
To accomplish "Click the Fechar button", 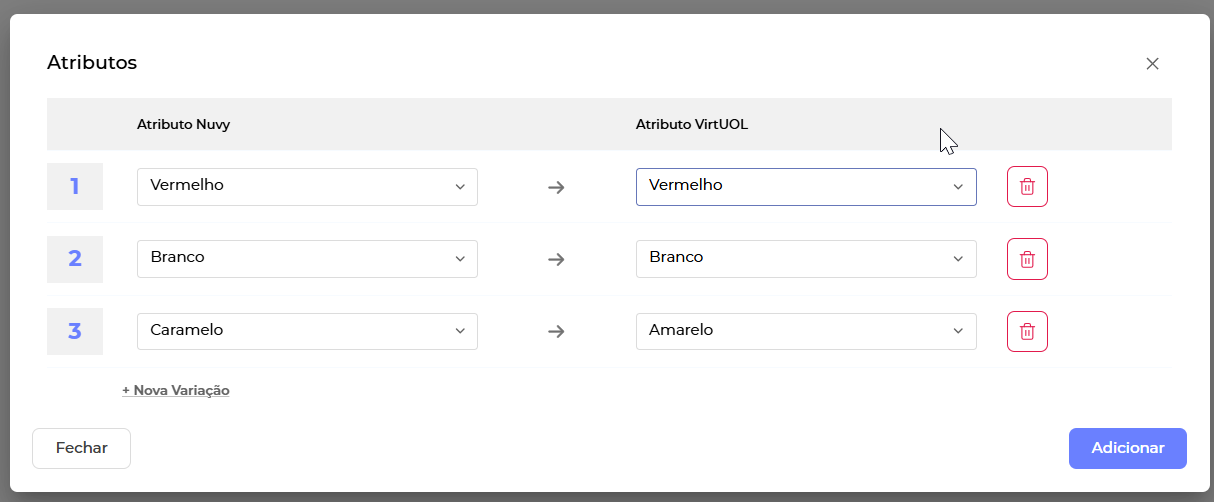I will pyautogui.click(x=82, y=448).
